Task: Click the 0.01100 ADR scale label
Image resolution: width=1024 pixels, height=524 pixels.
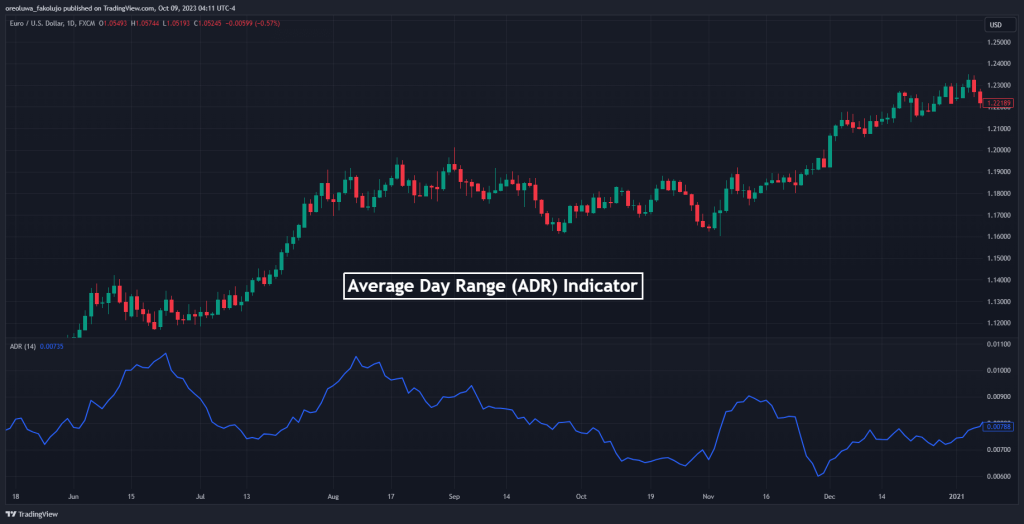Action: tap(997, 344)
